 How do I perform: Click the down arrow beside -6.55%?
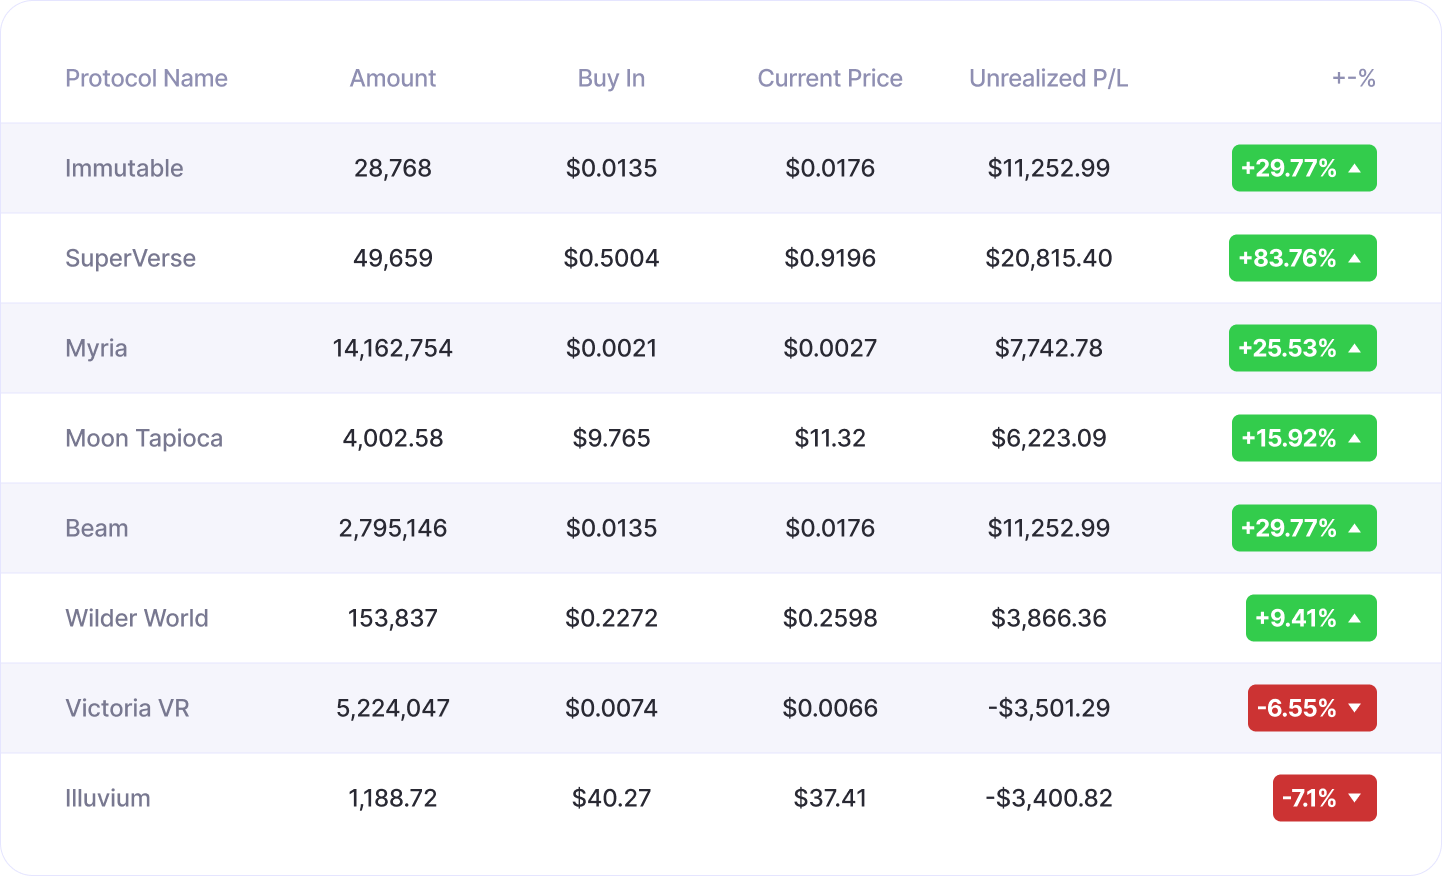click(1355, 708)
